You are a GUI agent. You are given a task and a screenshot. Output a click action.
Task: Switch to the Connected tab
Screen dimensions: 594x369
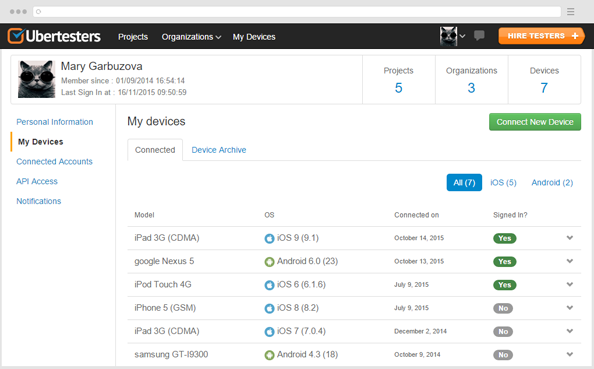coord(155,150)
